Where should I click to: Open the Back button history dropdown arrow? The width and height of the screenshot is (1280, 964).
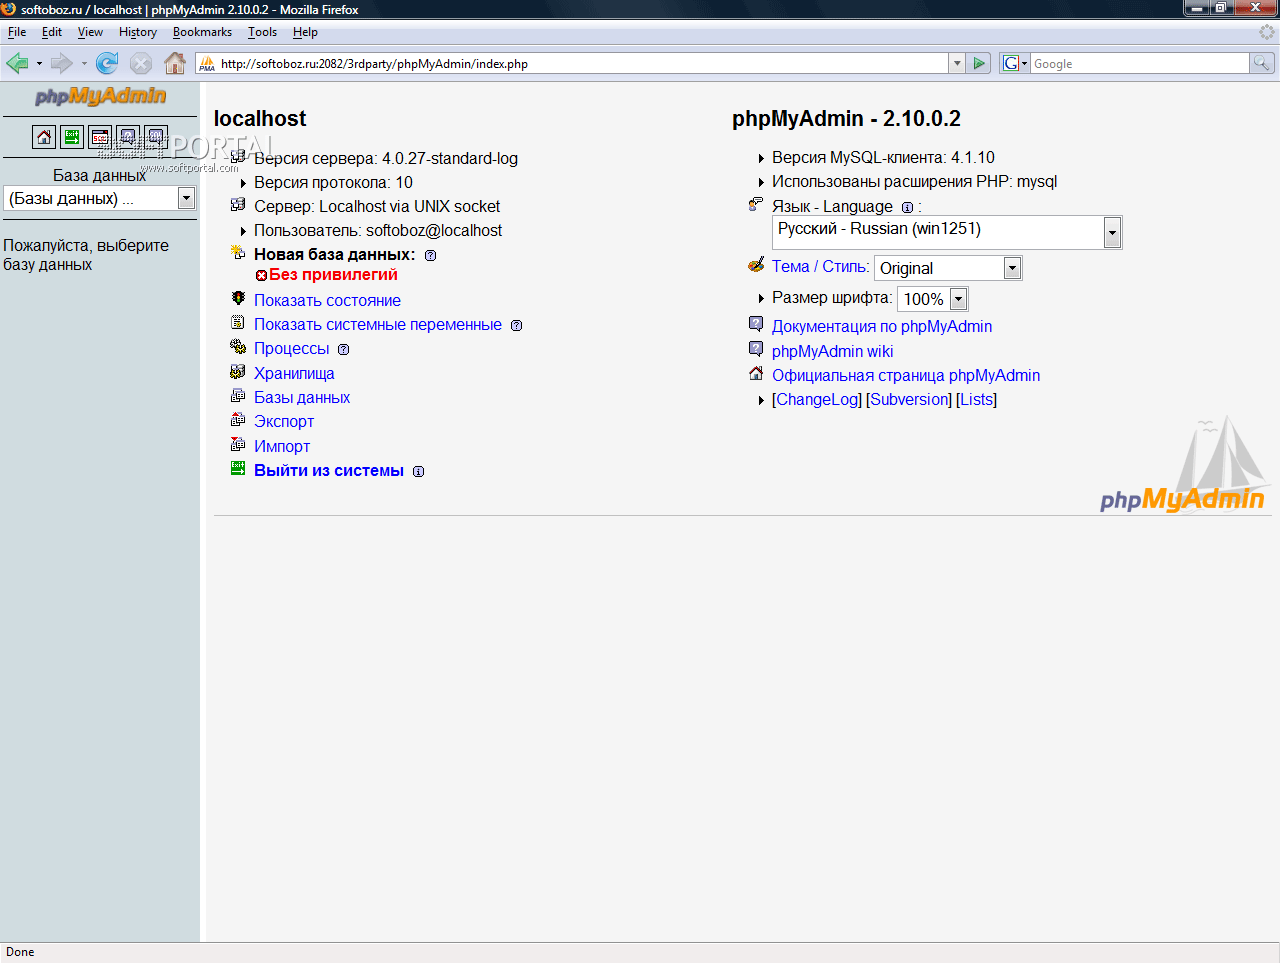point(39,64)
